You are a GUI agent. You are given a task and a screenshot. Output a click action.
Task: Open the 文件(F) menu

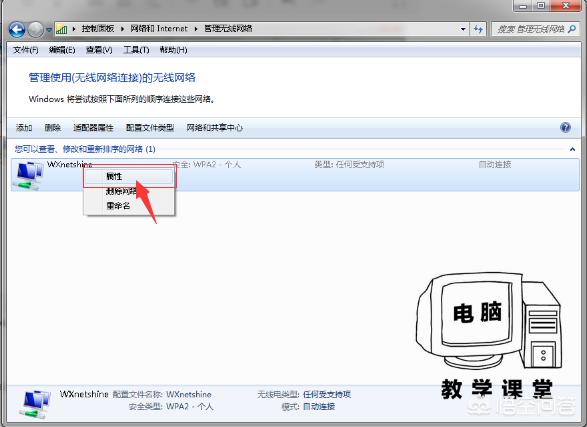[25, 50]
